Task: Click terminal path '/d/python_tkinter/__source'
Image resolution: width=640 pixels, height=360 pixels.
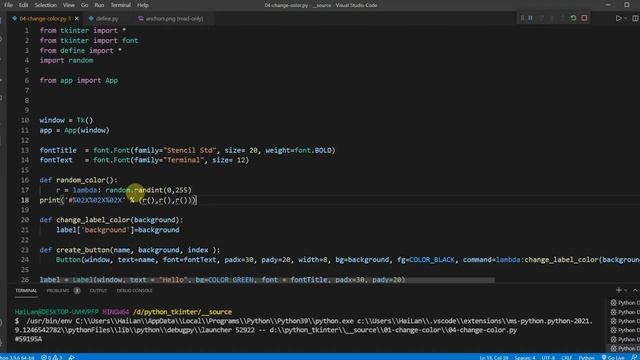Action: click(182, 312)
